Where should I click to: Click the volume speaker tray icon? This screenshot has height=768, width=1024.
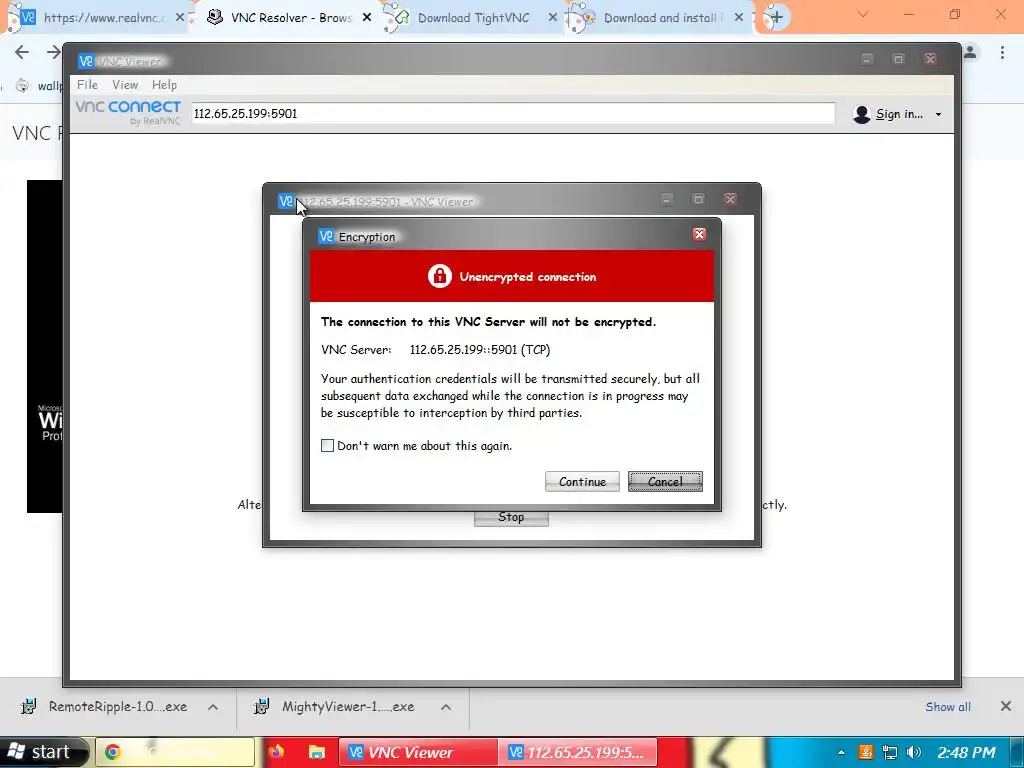pos(914,752)
